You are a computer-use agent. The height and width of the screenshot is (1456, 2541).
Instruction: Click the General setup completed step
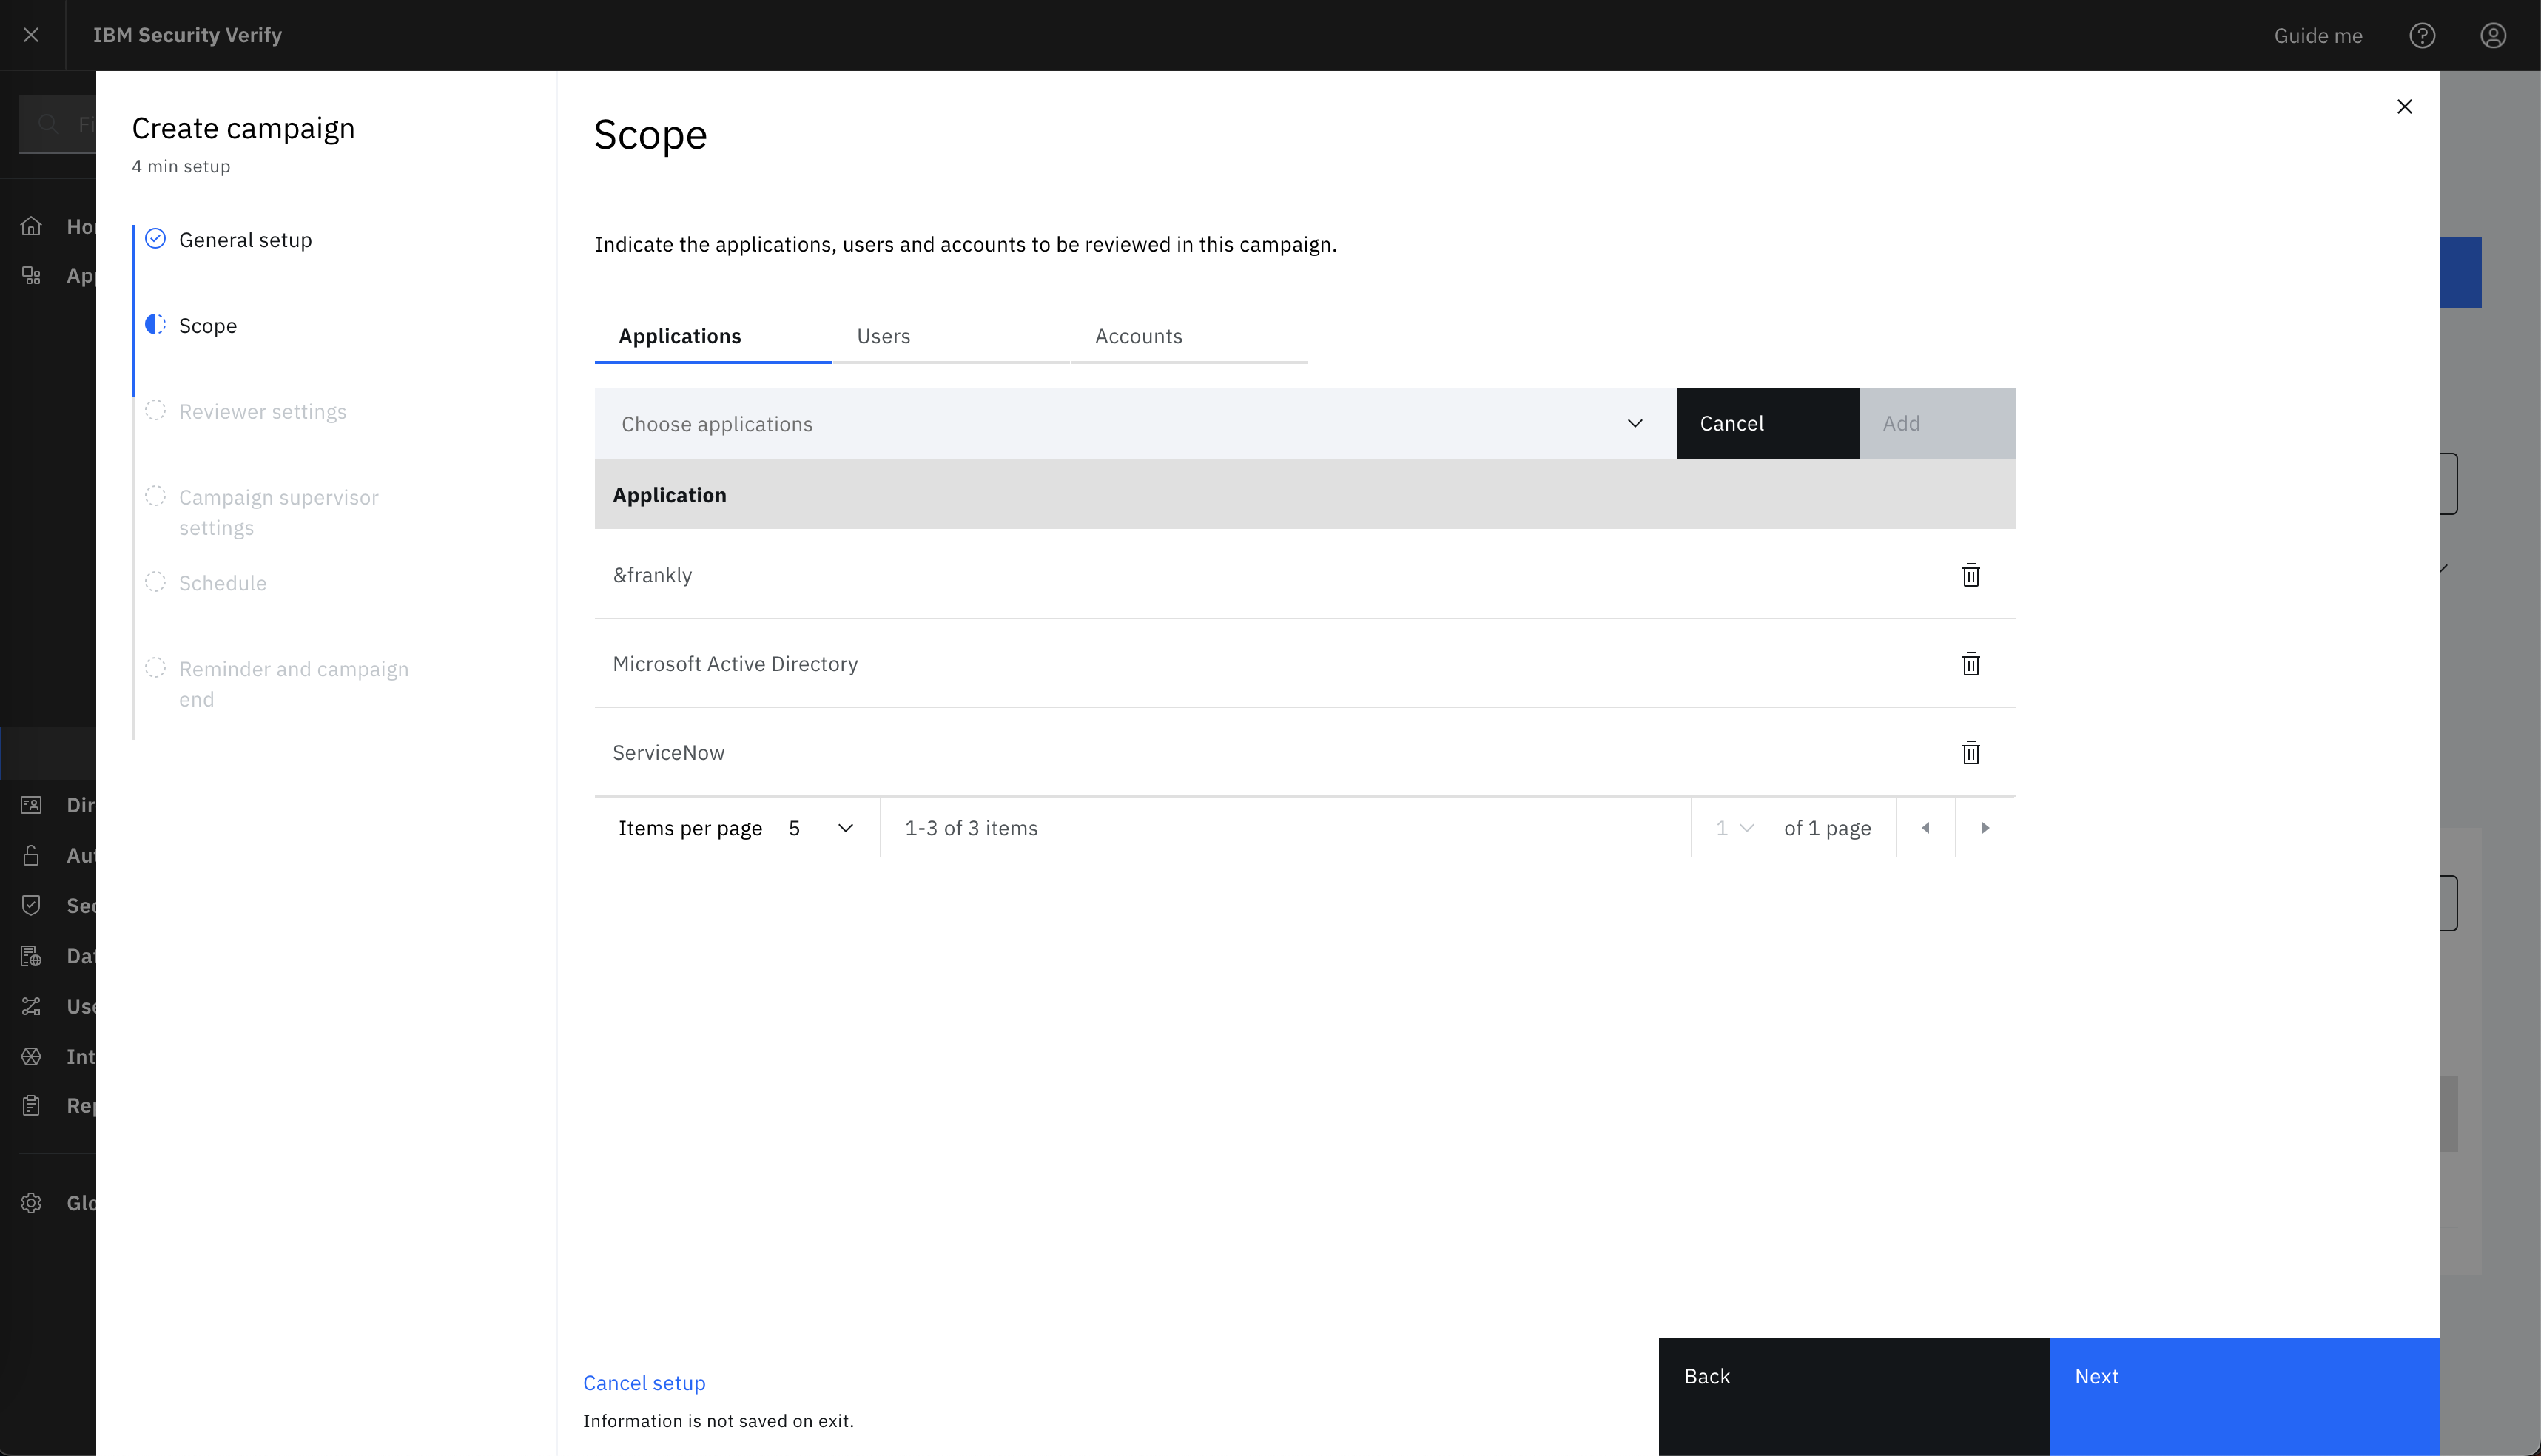(245, 240)
